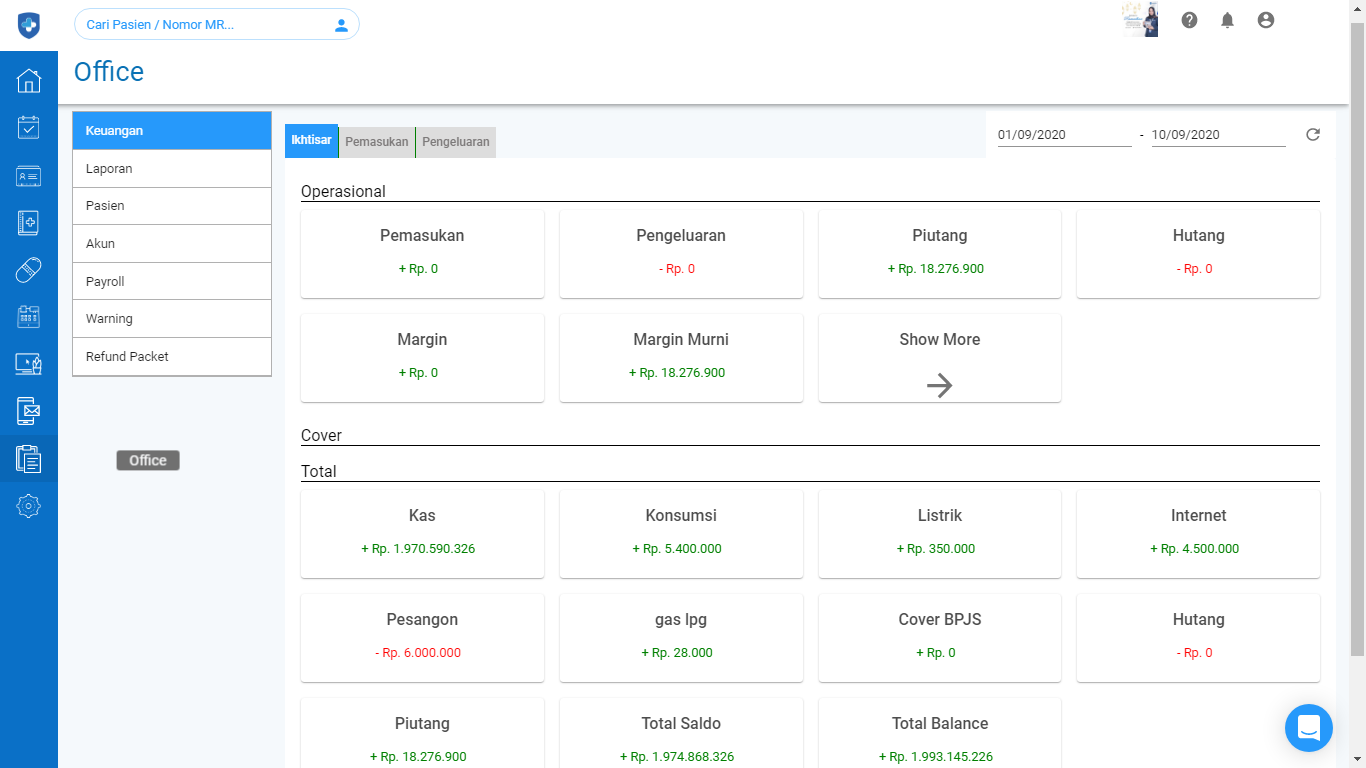Select Laporan in the side menu
The image size is (1366, 768).
172,169
